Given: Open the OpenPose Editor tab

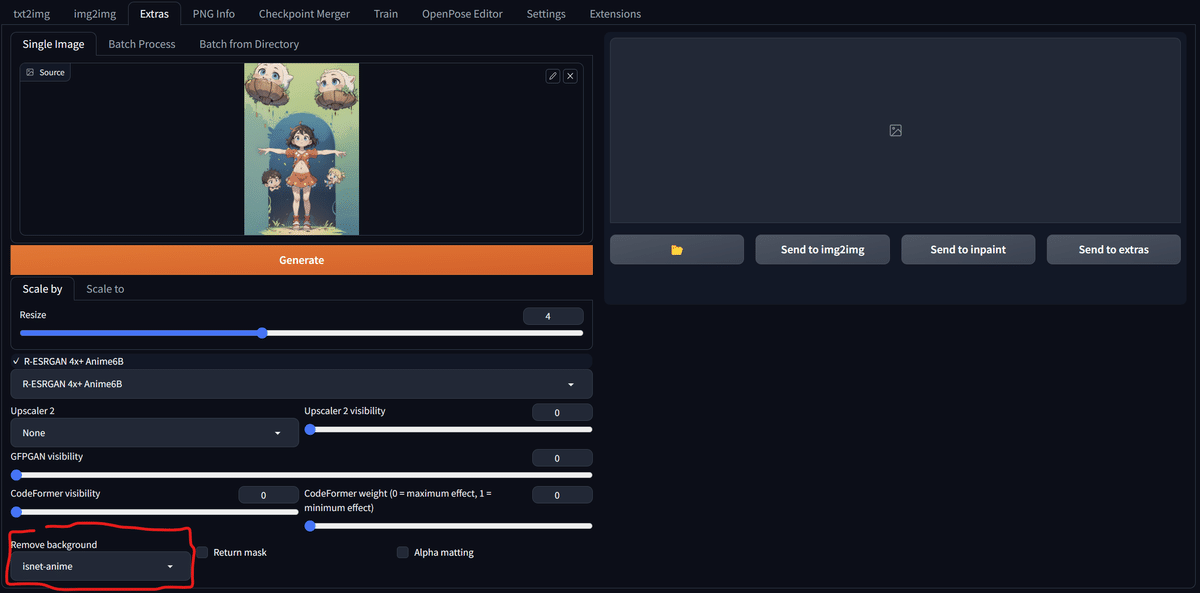Looking at the screenshot, I should click(462, 14).
